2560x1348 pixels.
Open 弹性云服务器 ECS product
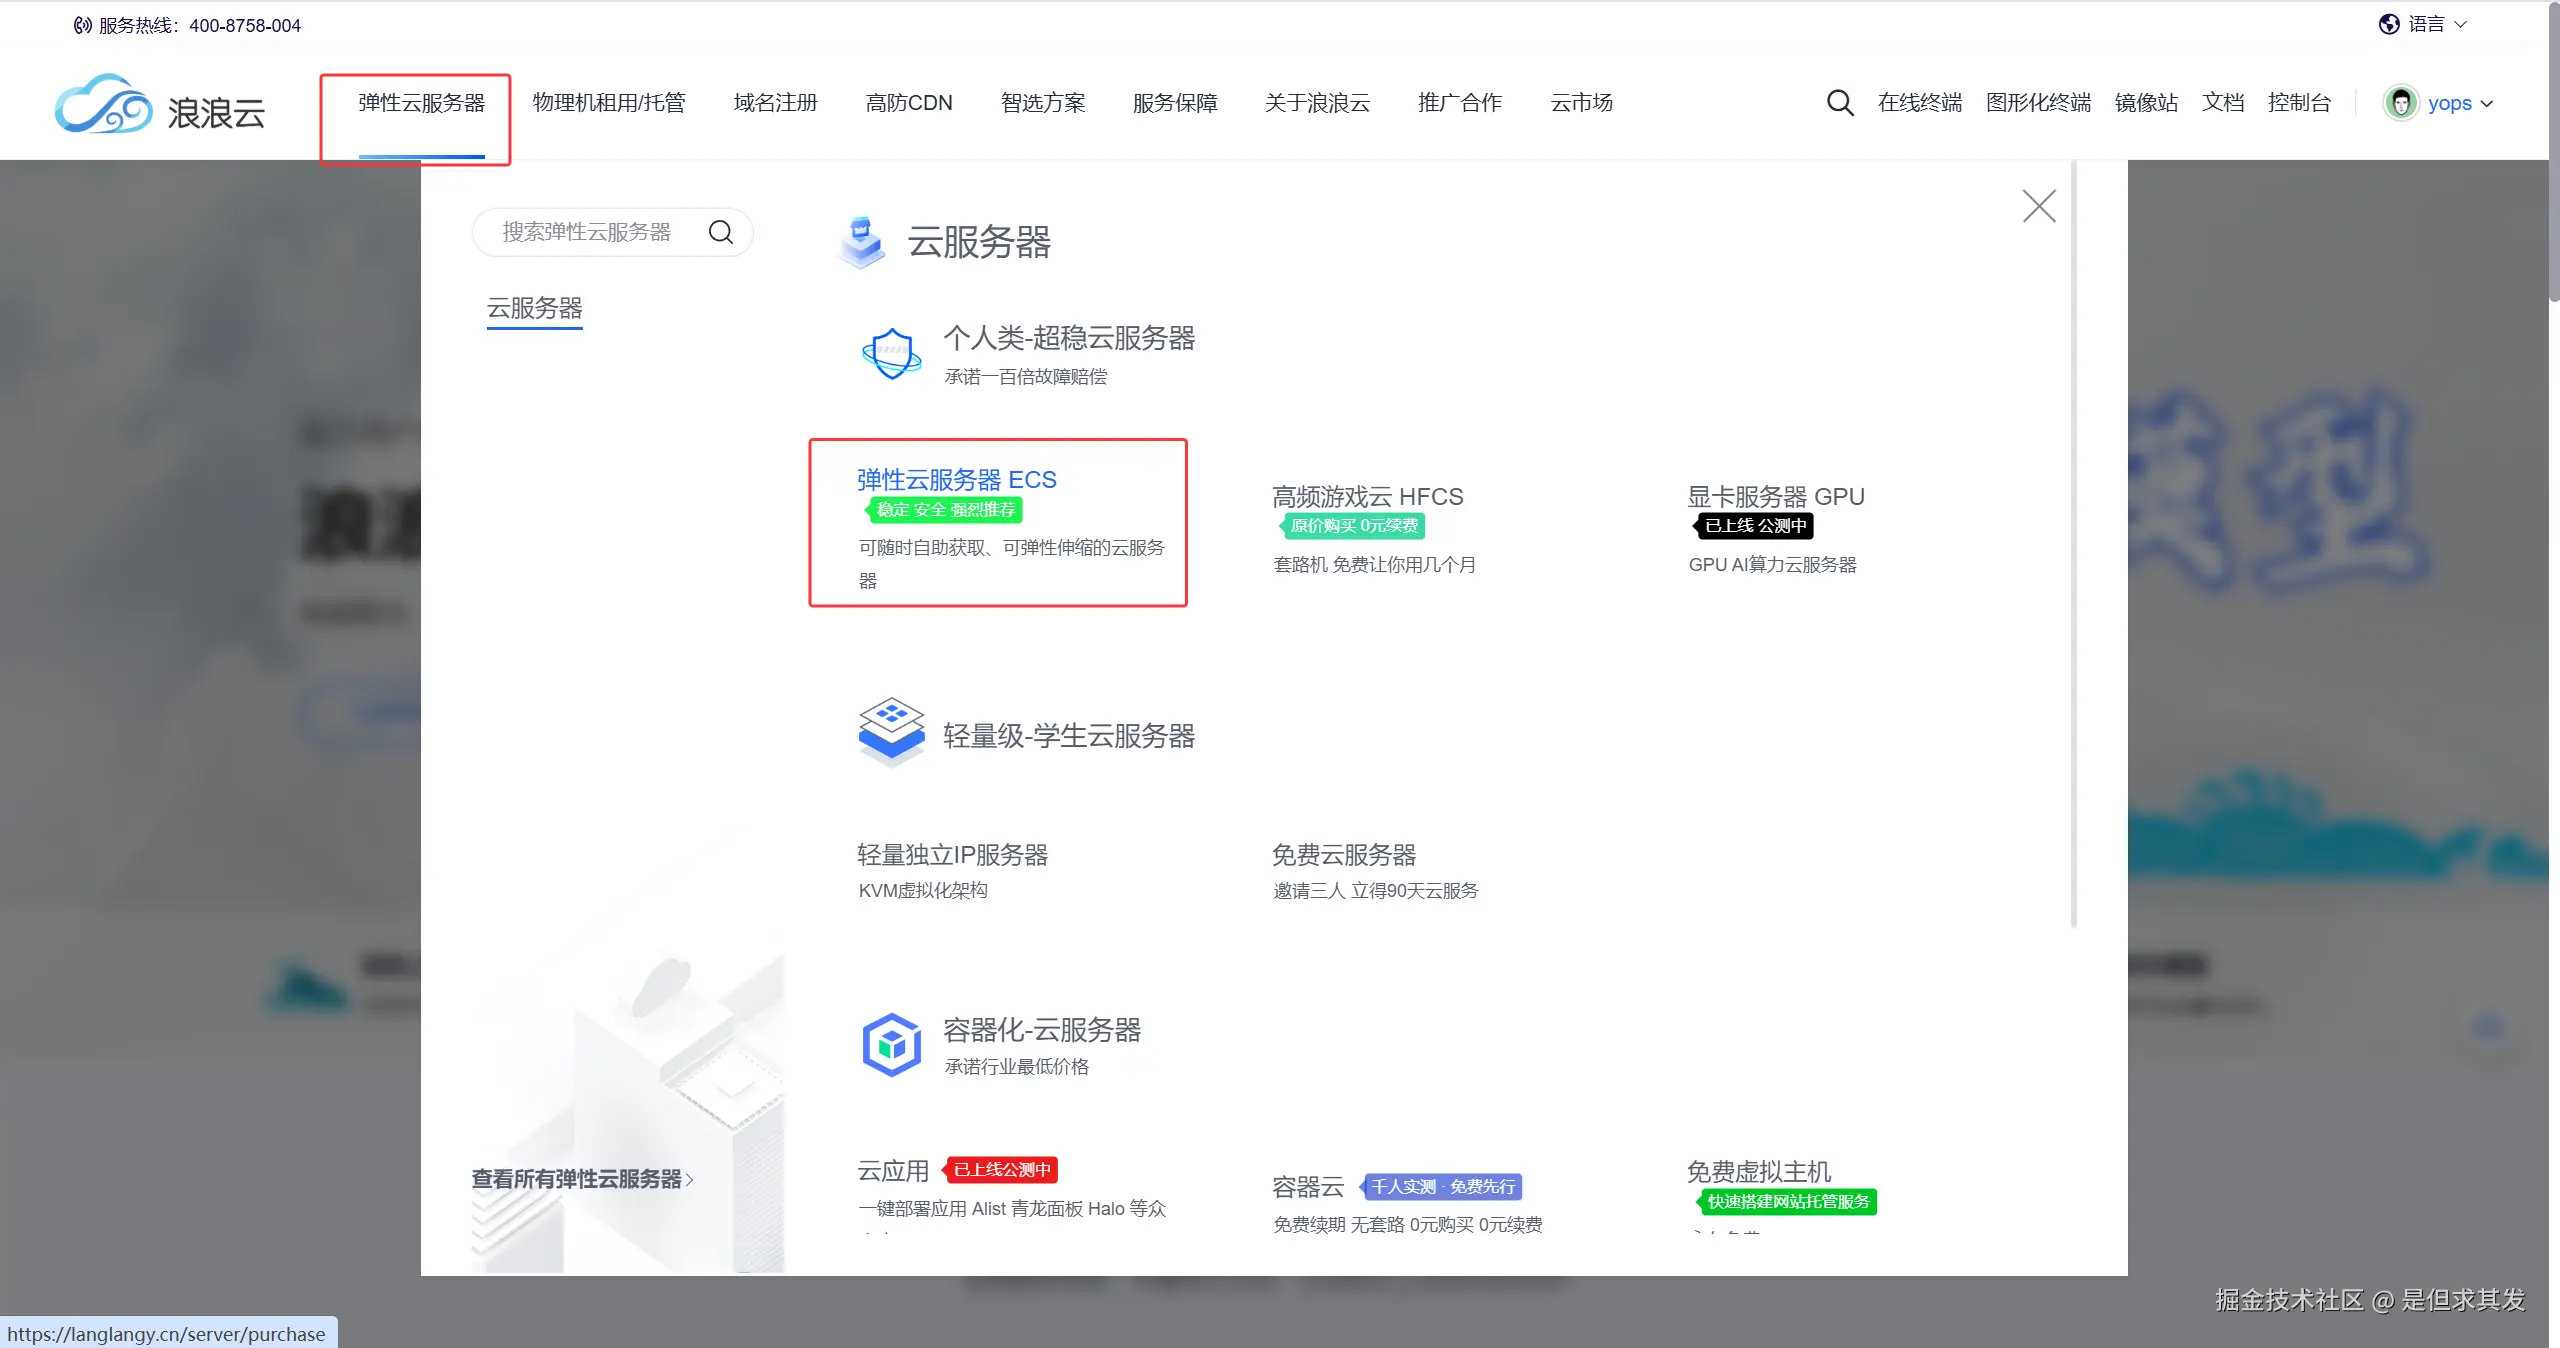957,480
